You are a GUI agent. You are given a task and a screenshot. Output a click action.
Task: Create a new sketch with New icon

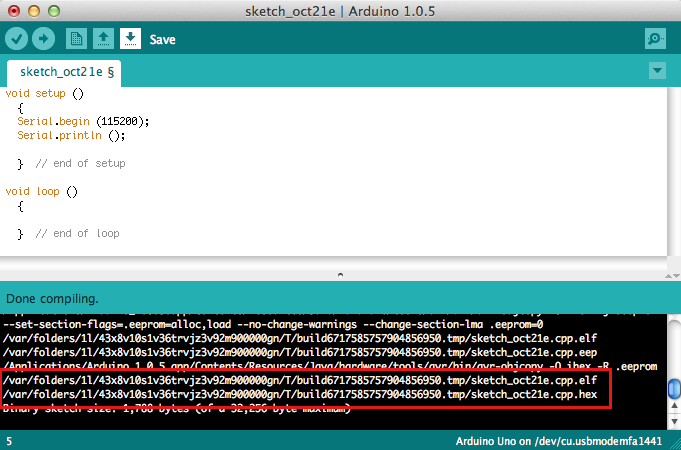[x=76, y=39]
